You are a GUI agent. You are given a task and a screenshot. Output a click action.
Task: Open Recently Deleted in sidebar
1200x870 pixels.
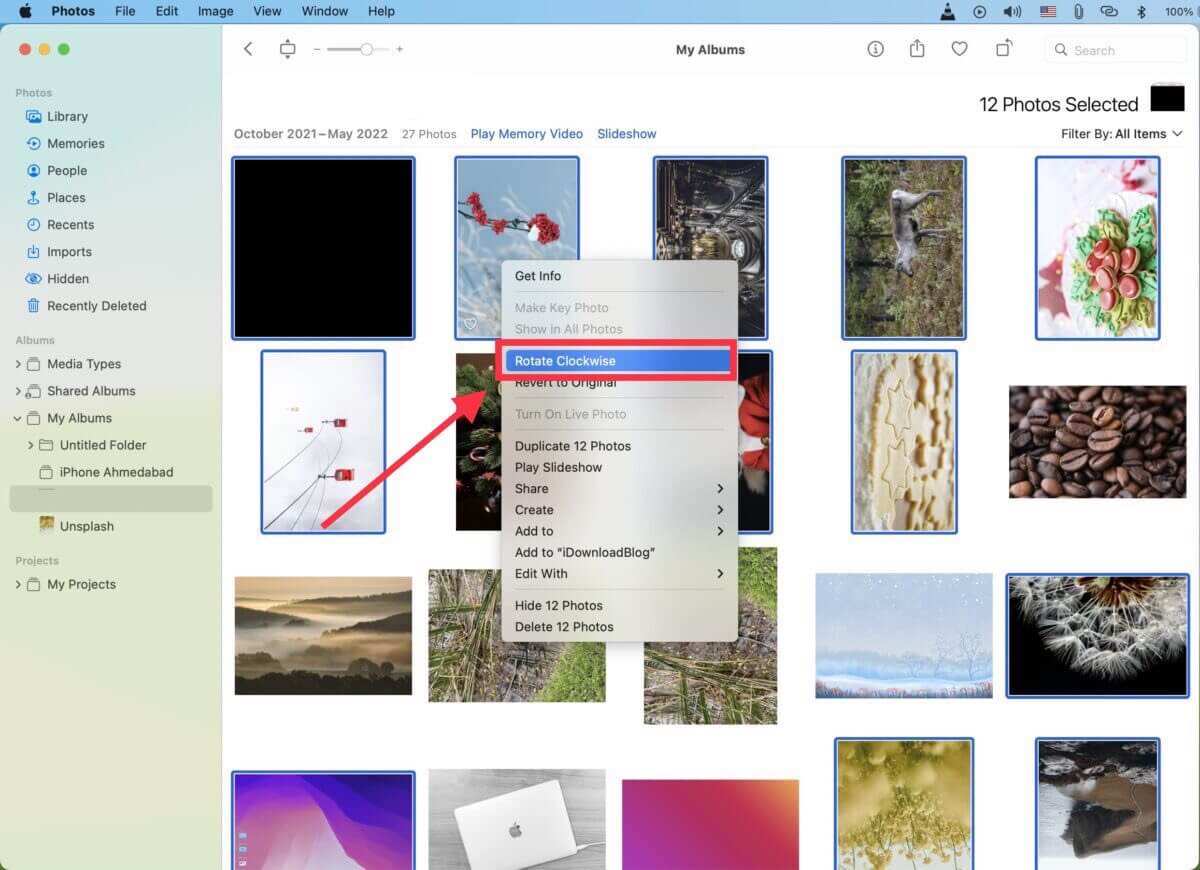point(96,306)
